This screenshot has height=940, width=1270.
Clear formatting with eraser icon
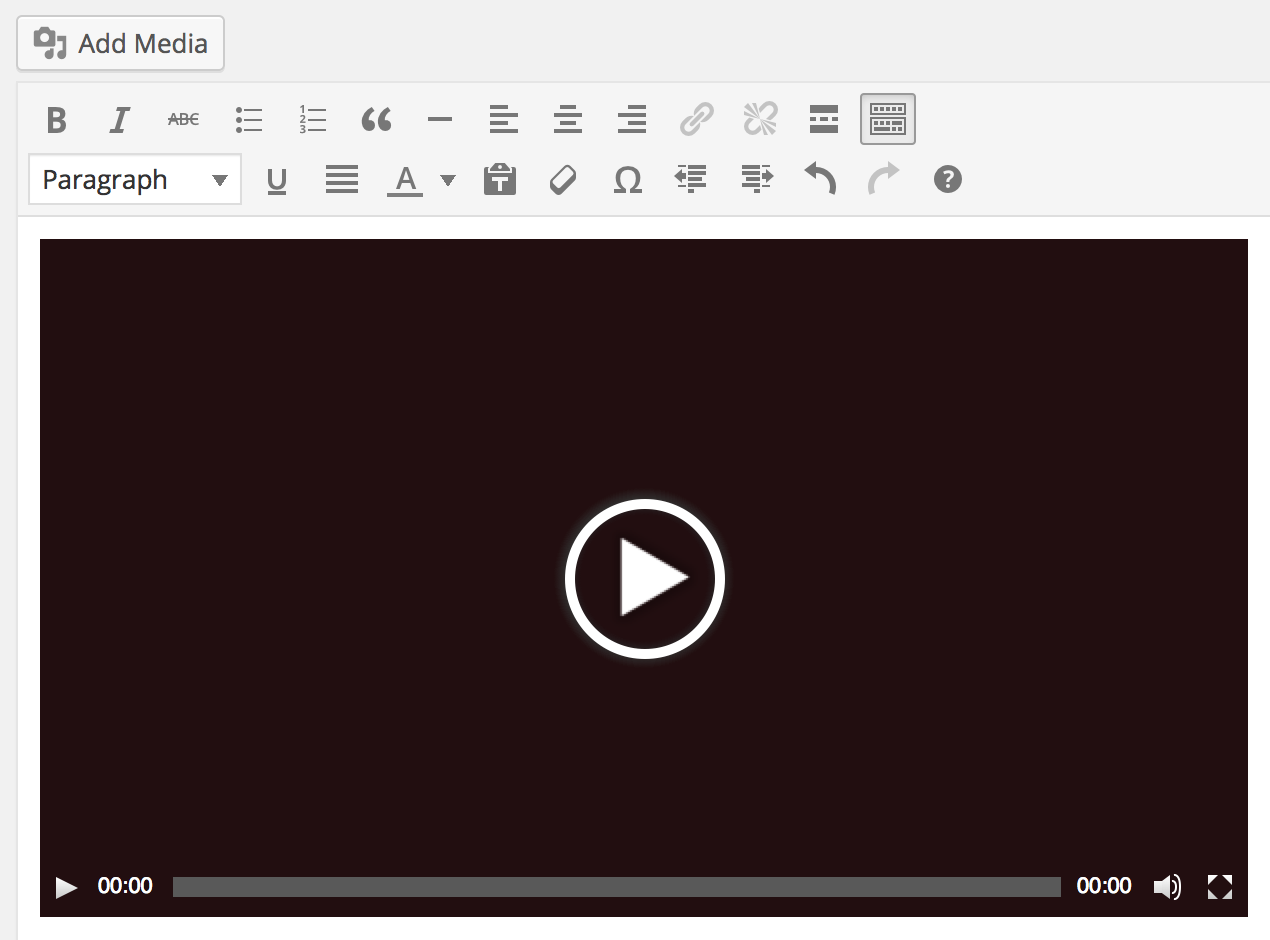pyautogui.click(x=564, y=180)
